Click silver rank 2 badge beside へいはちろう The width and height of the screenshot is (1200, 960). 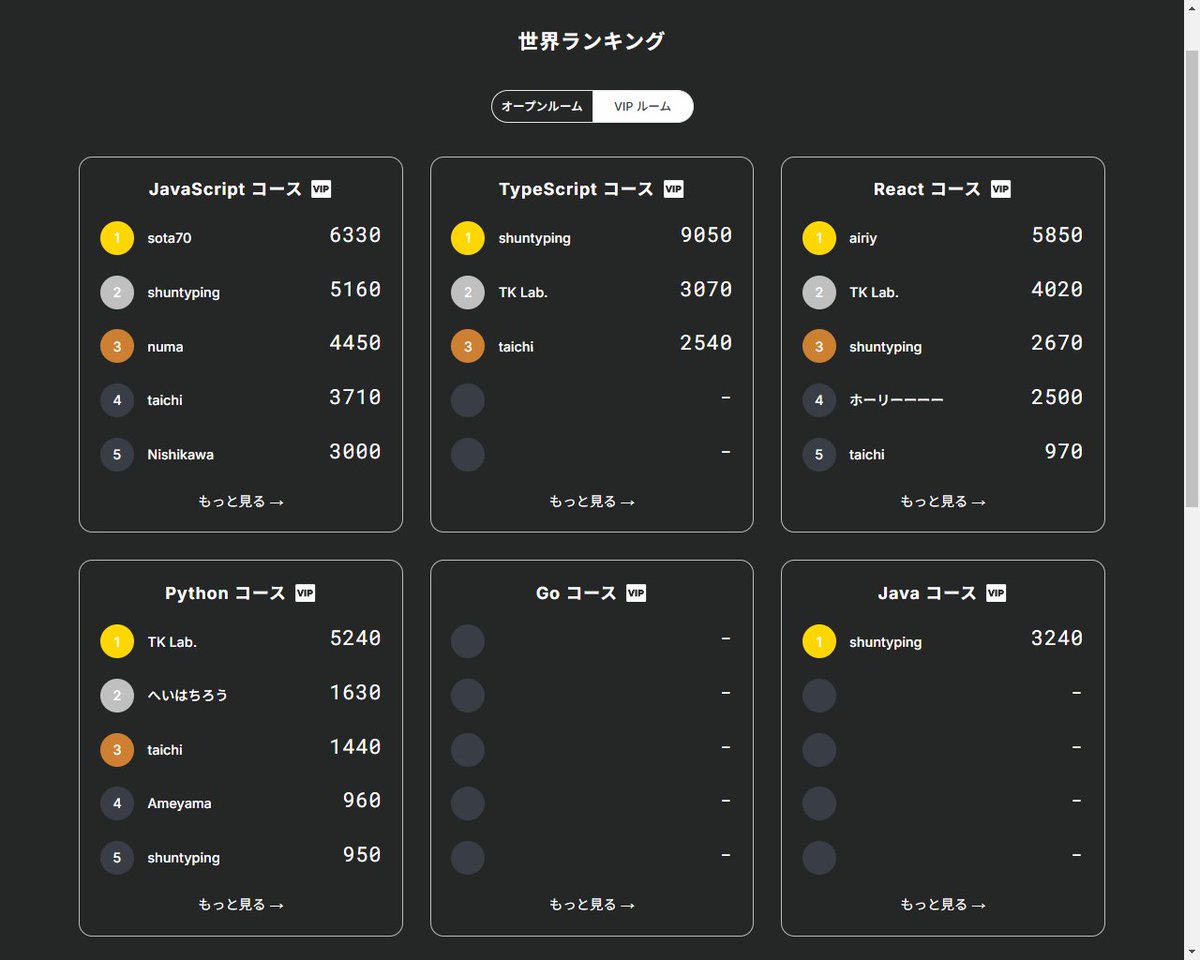[117, 695]
